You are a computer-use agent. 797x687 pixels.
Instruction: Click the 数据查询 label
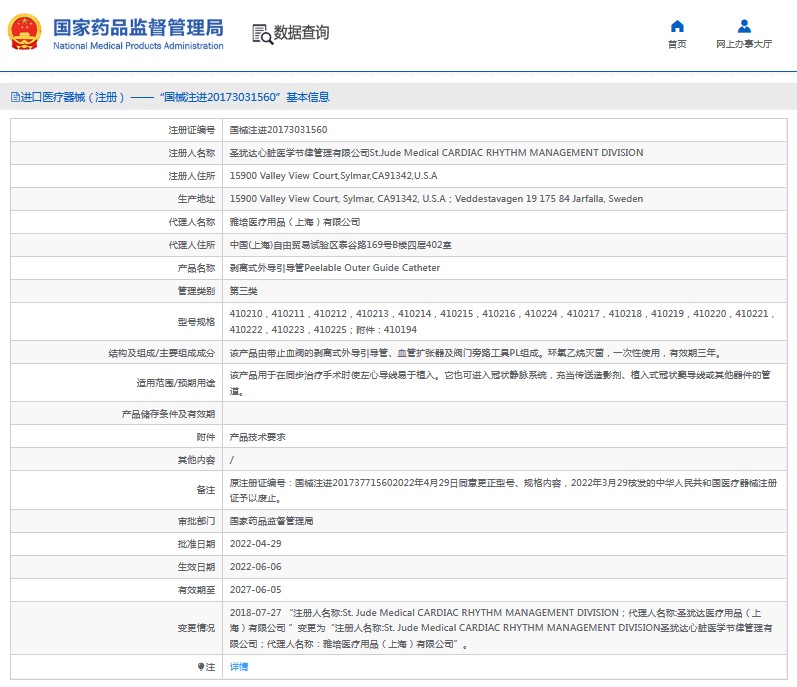(301, 33)
